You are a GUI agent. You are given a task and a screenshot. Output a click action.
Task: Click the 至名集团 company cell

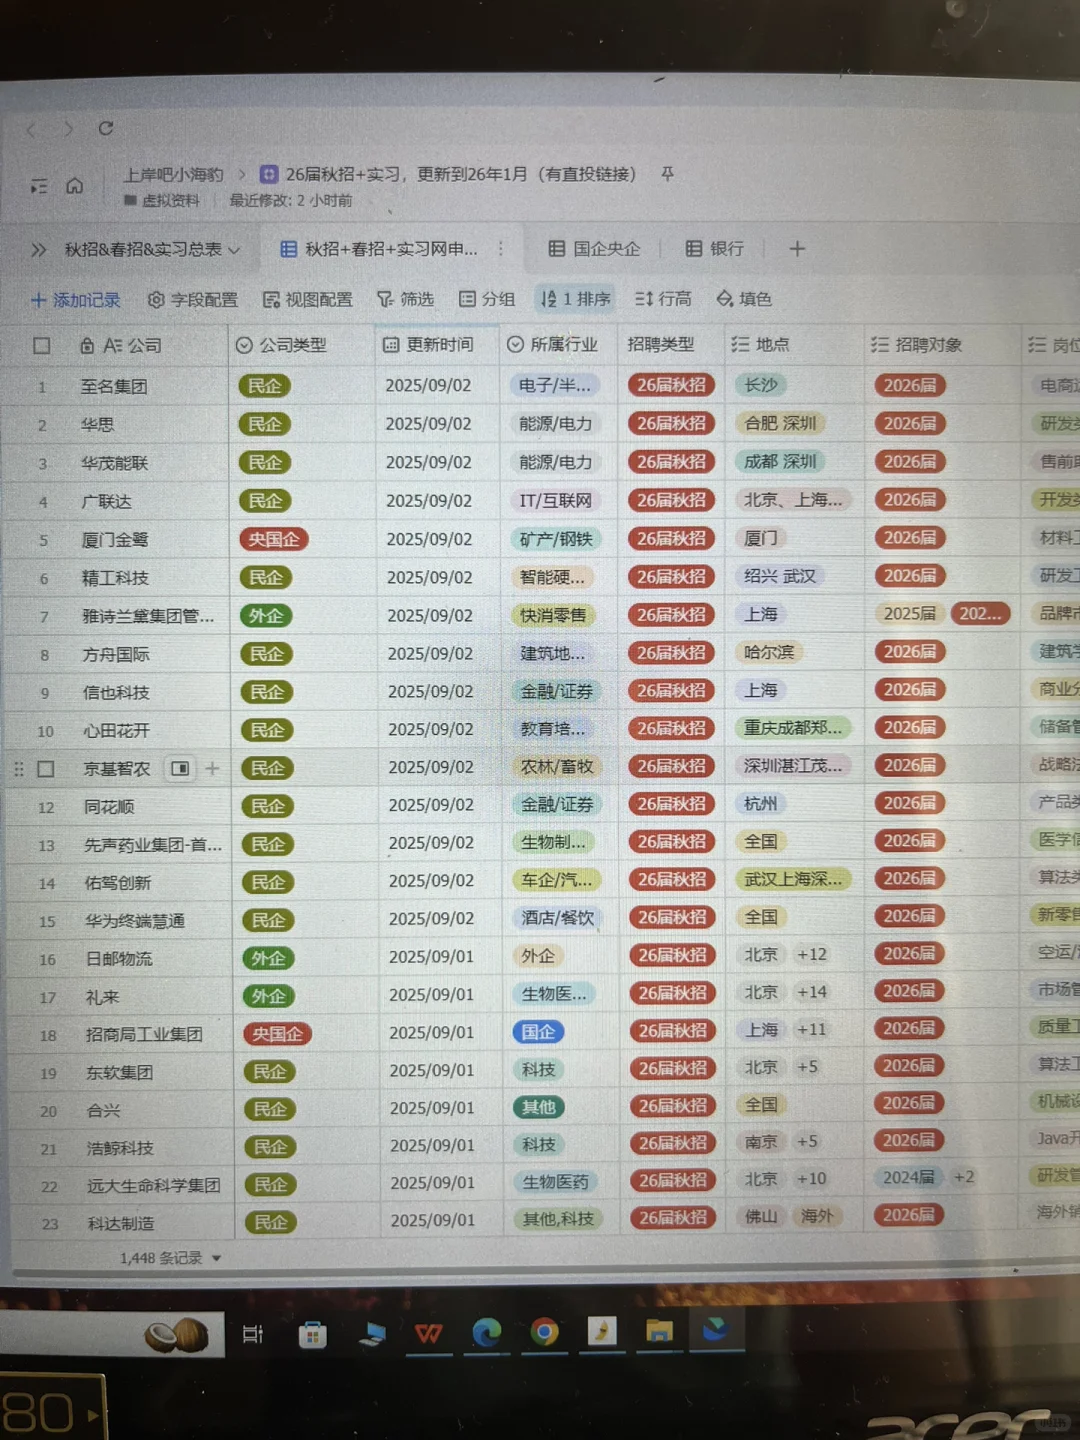pos(114,386)
